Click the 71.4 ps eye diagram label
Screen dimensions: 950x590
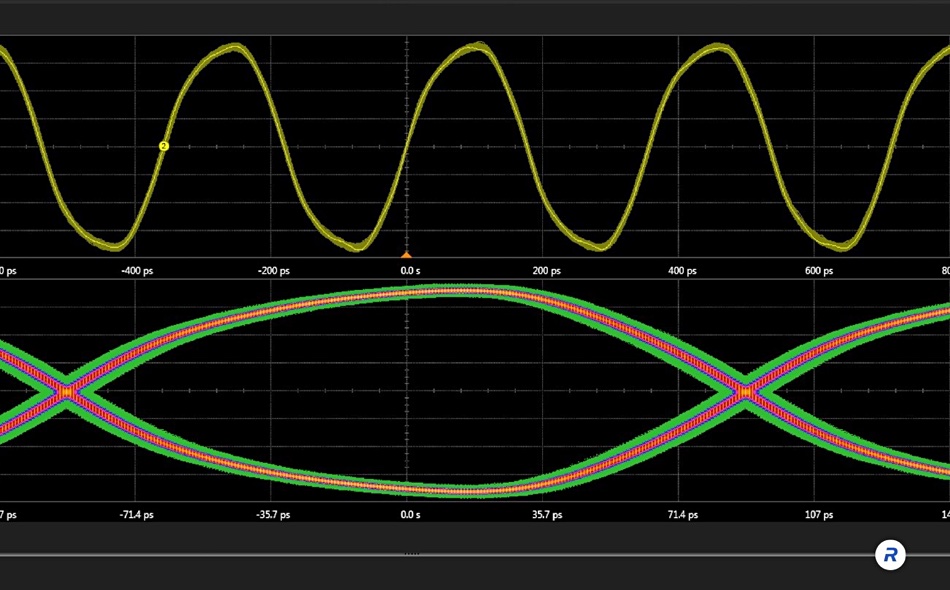[683, 515]
